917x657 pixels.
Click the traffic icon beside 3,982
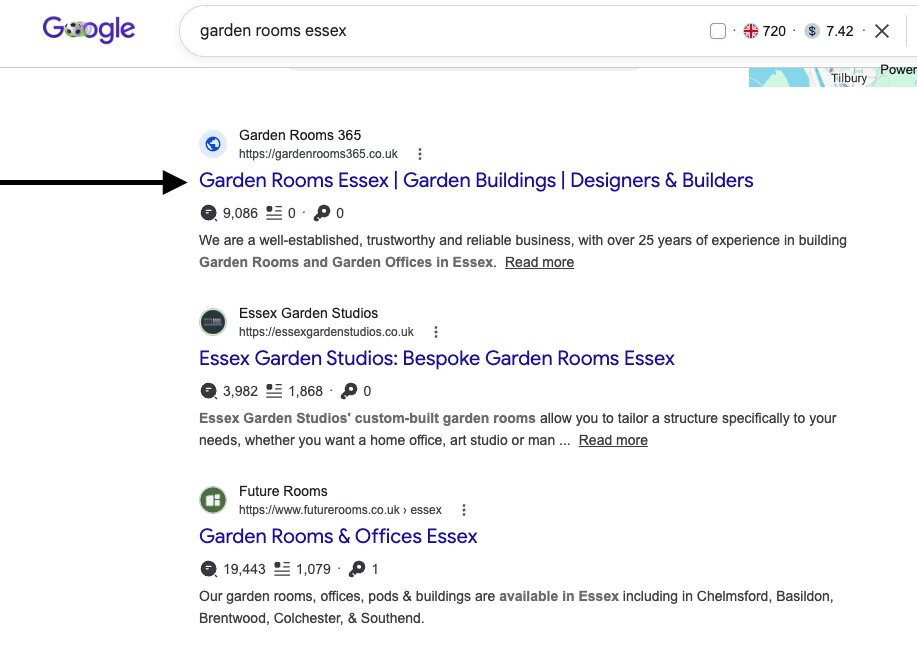point(208,391)
